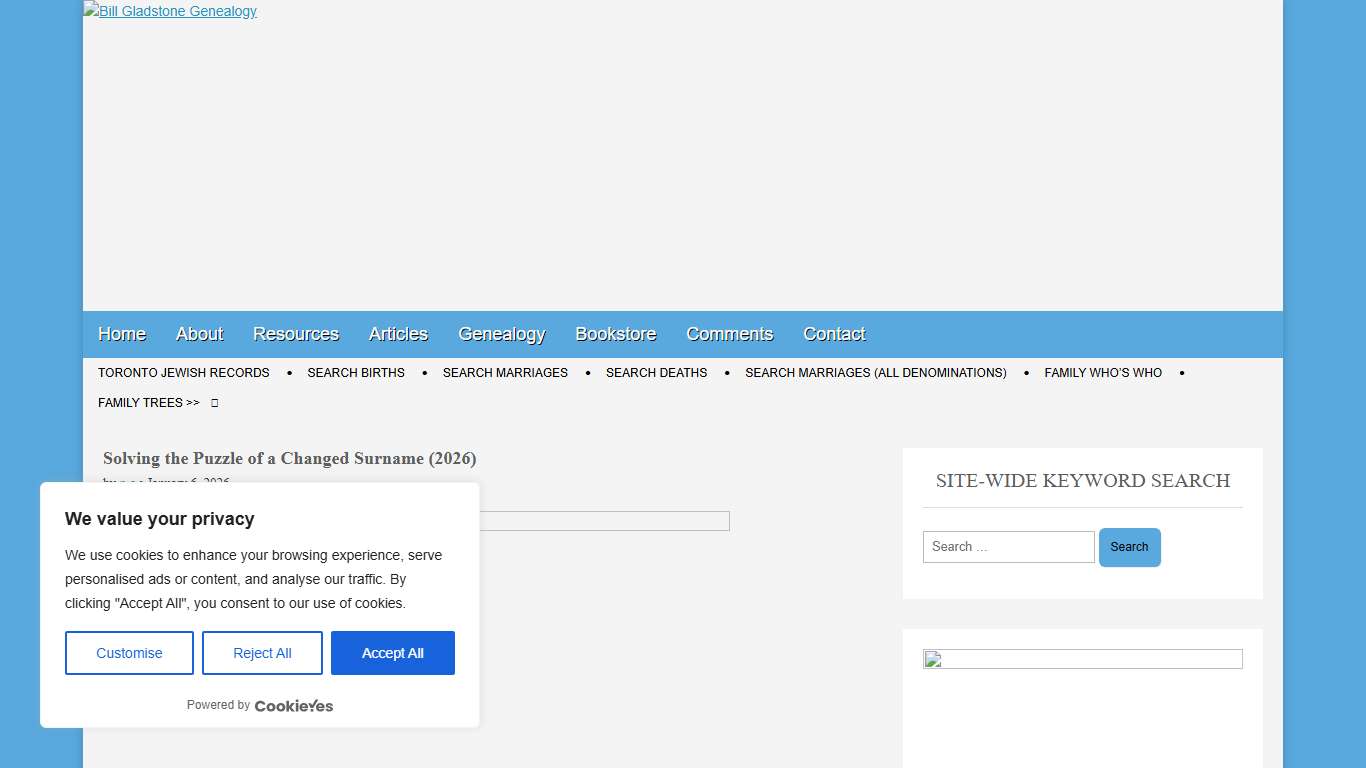Click the small icon after Family Trees
1366x768 pixels.
pyautogui.click(x=214, y=403)
